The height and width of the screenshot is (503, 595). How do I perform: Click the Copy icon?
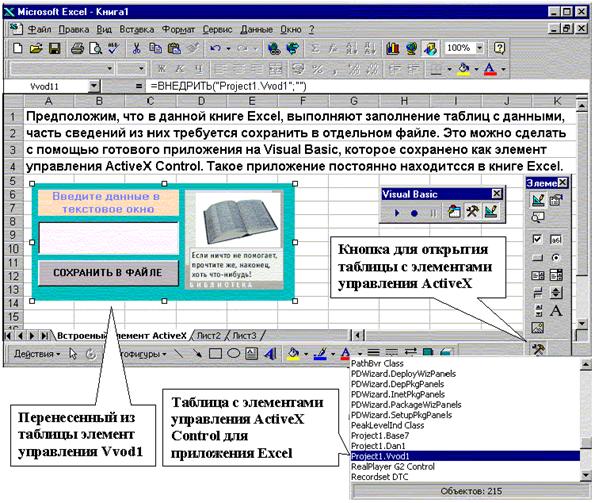click(x=155, y=48)
